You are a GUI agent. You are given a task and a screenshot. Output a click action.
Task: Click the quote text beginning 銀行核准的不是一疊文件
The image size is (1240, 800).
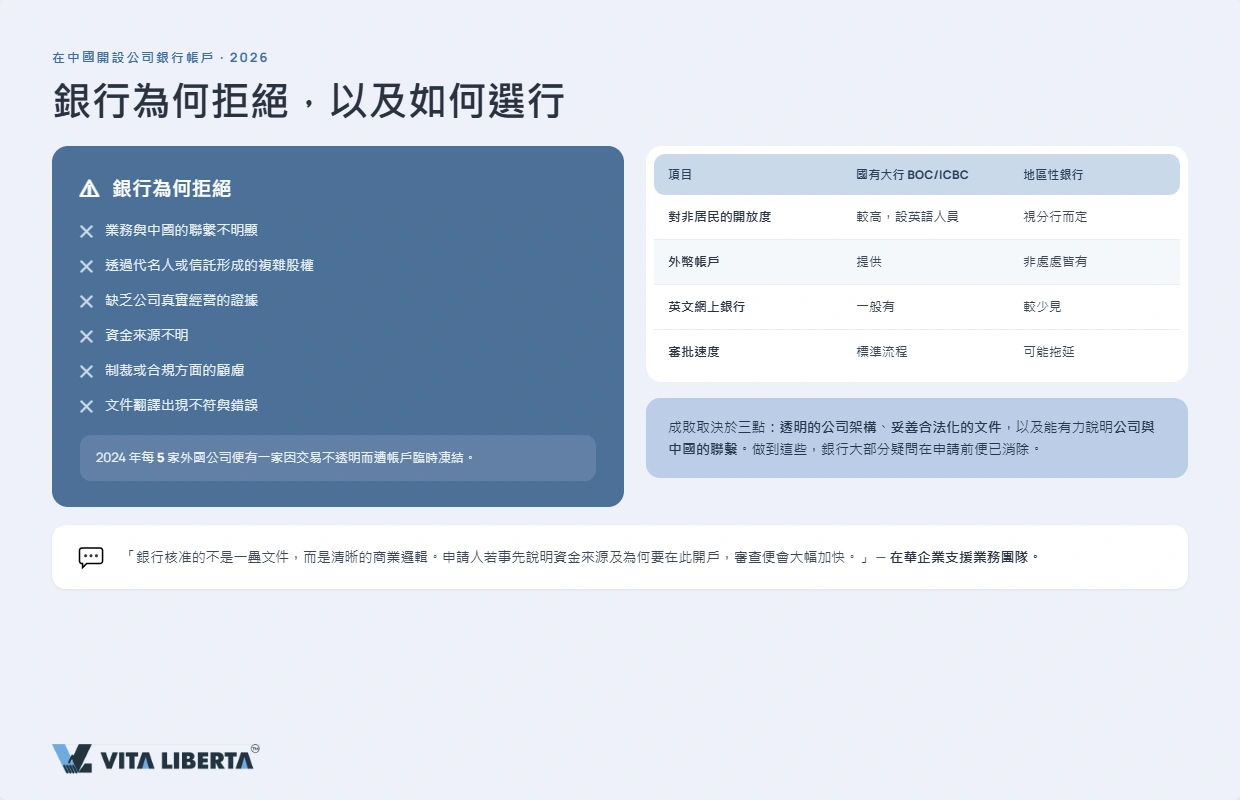click(x=497, y=557)
